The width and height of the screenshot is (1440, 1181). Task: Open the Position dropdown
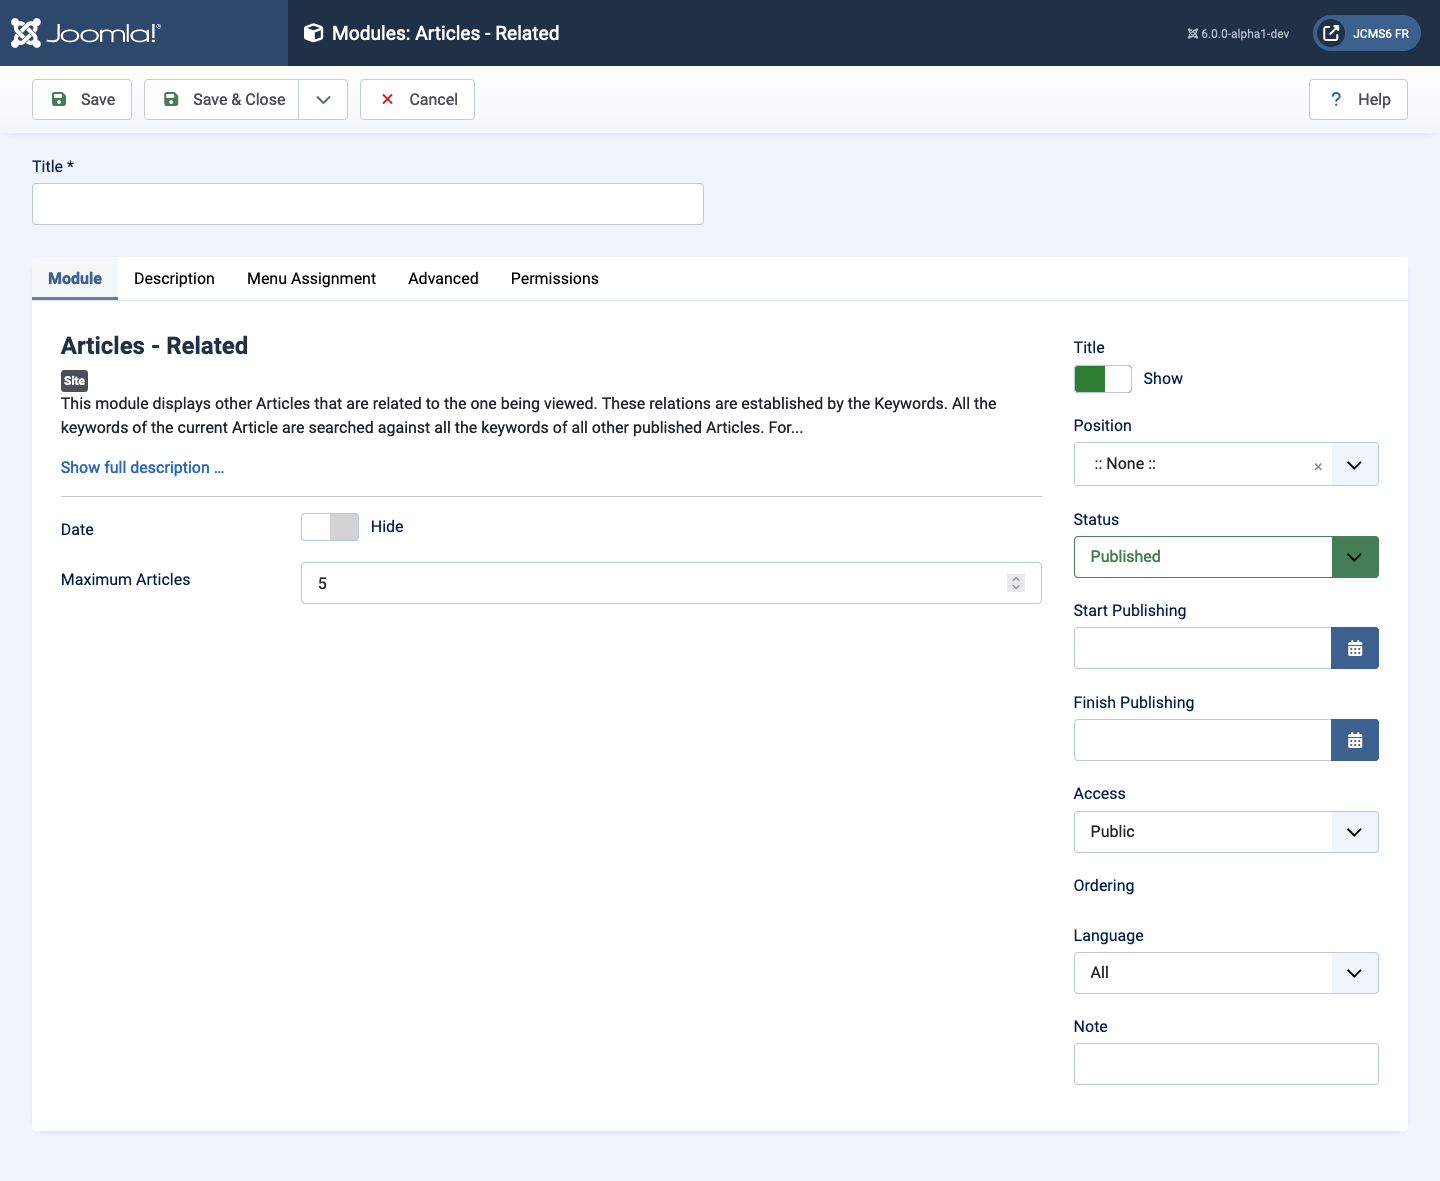(x=1354, y=464)
